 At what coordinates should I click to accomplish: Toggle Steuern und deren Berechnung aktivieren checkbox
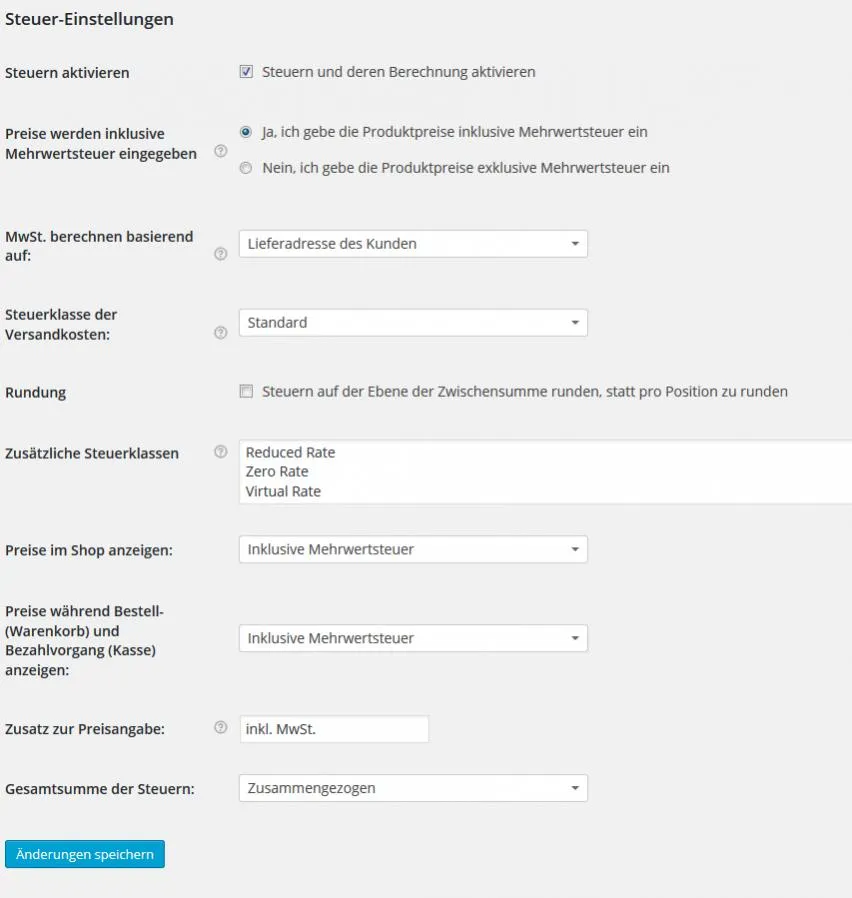click(246, 72)
